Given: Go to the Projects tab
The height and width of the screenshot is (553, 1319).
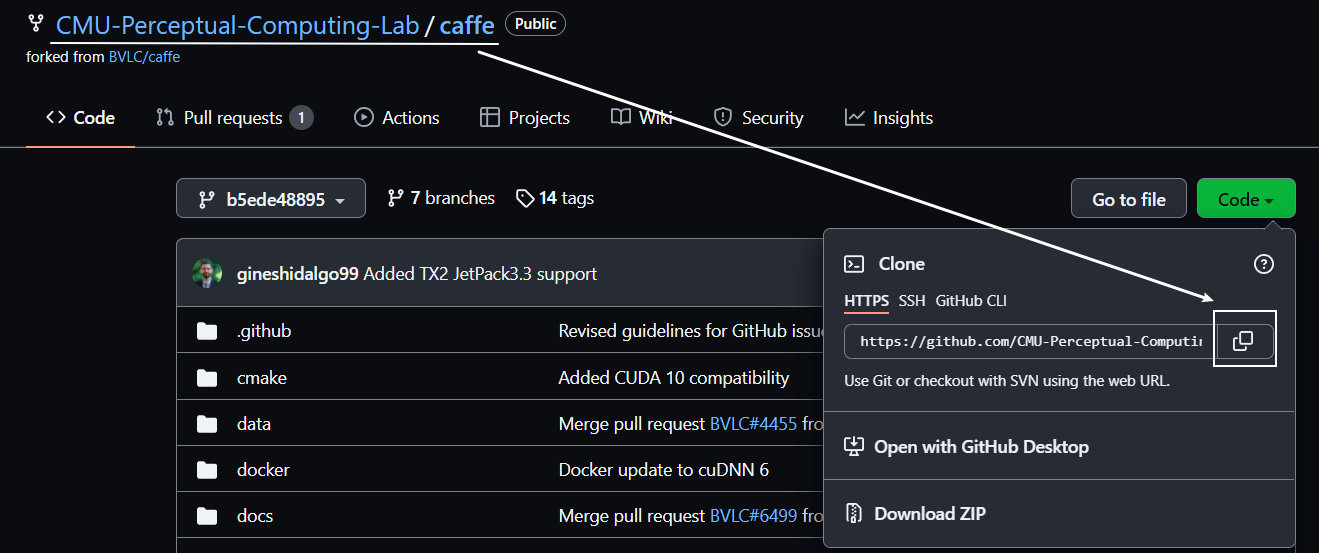Looking at the screenshot, I should point(525,118).
